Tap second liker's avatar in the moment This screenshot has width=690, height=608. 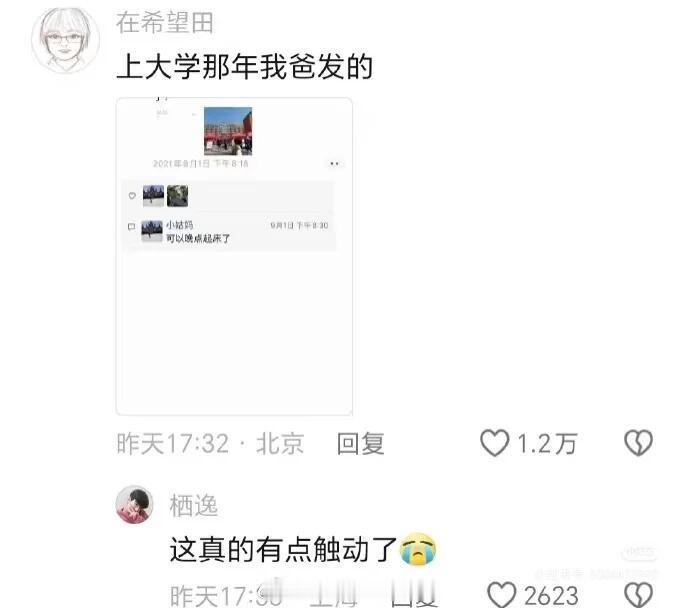tap(177, 196)
